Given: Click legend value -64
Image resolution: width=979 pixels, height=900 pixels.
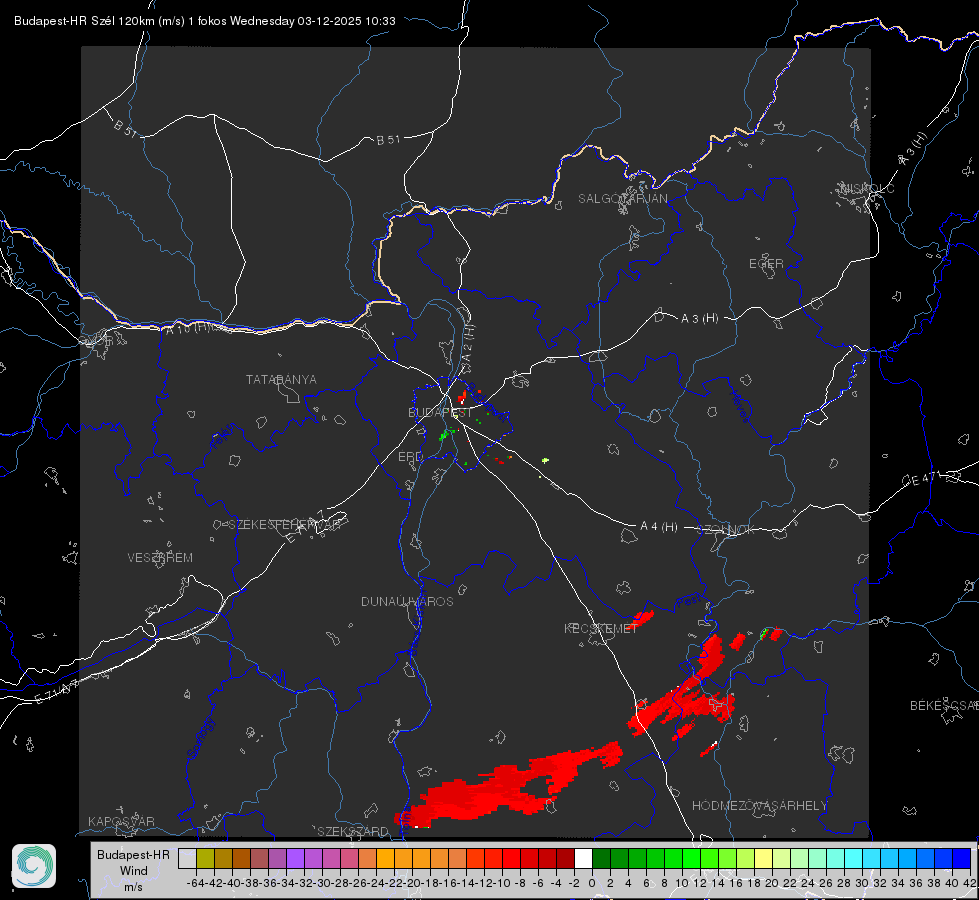Looking at the screenshot, I should click(x=195, y=883).
